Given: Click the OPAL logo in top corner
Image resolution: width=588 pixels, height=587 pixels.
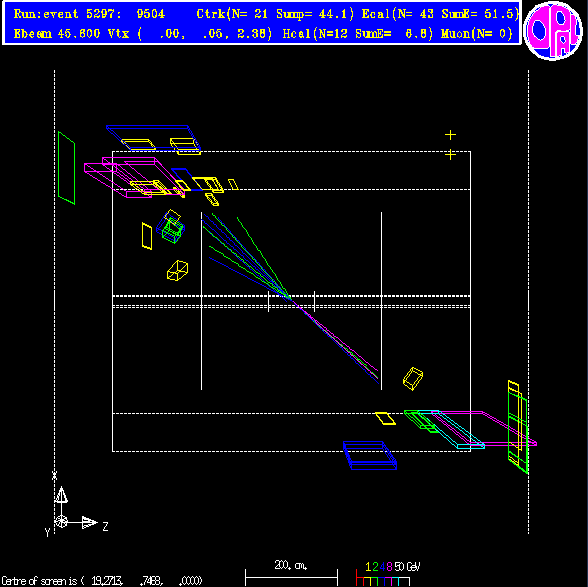Looking at the screenshot, I should click(553, 30).
